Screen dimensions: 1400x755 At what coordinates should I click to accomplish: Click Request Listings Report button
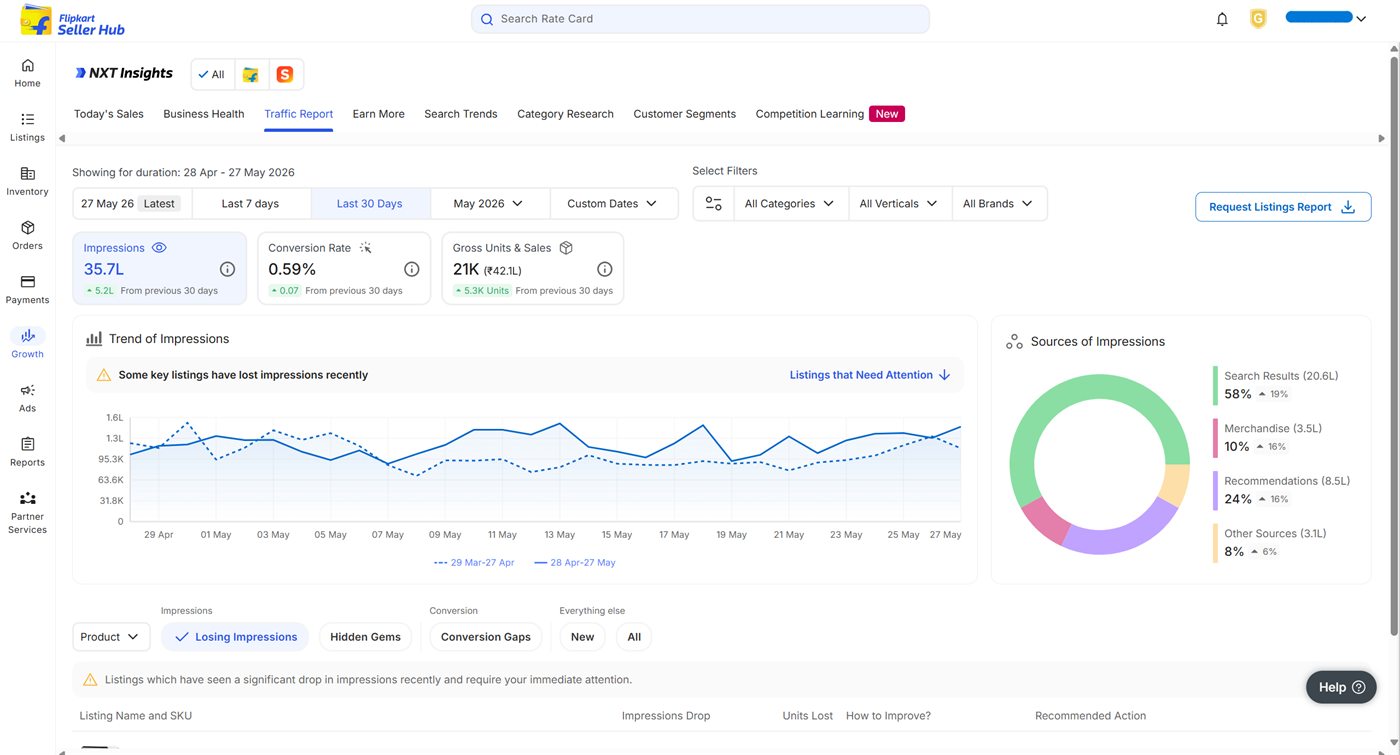coord(1283,207)
